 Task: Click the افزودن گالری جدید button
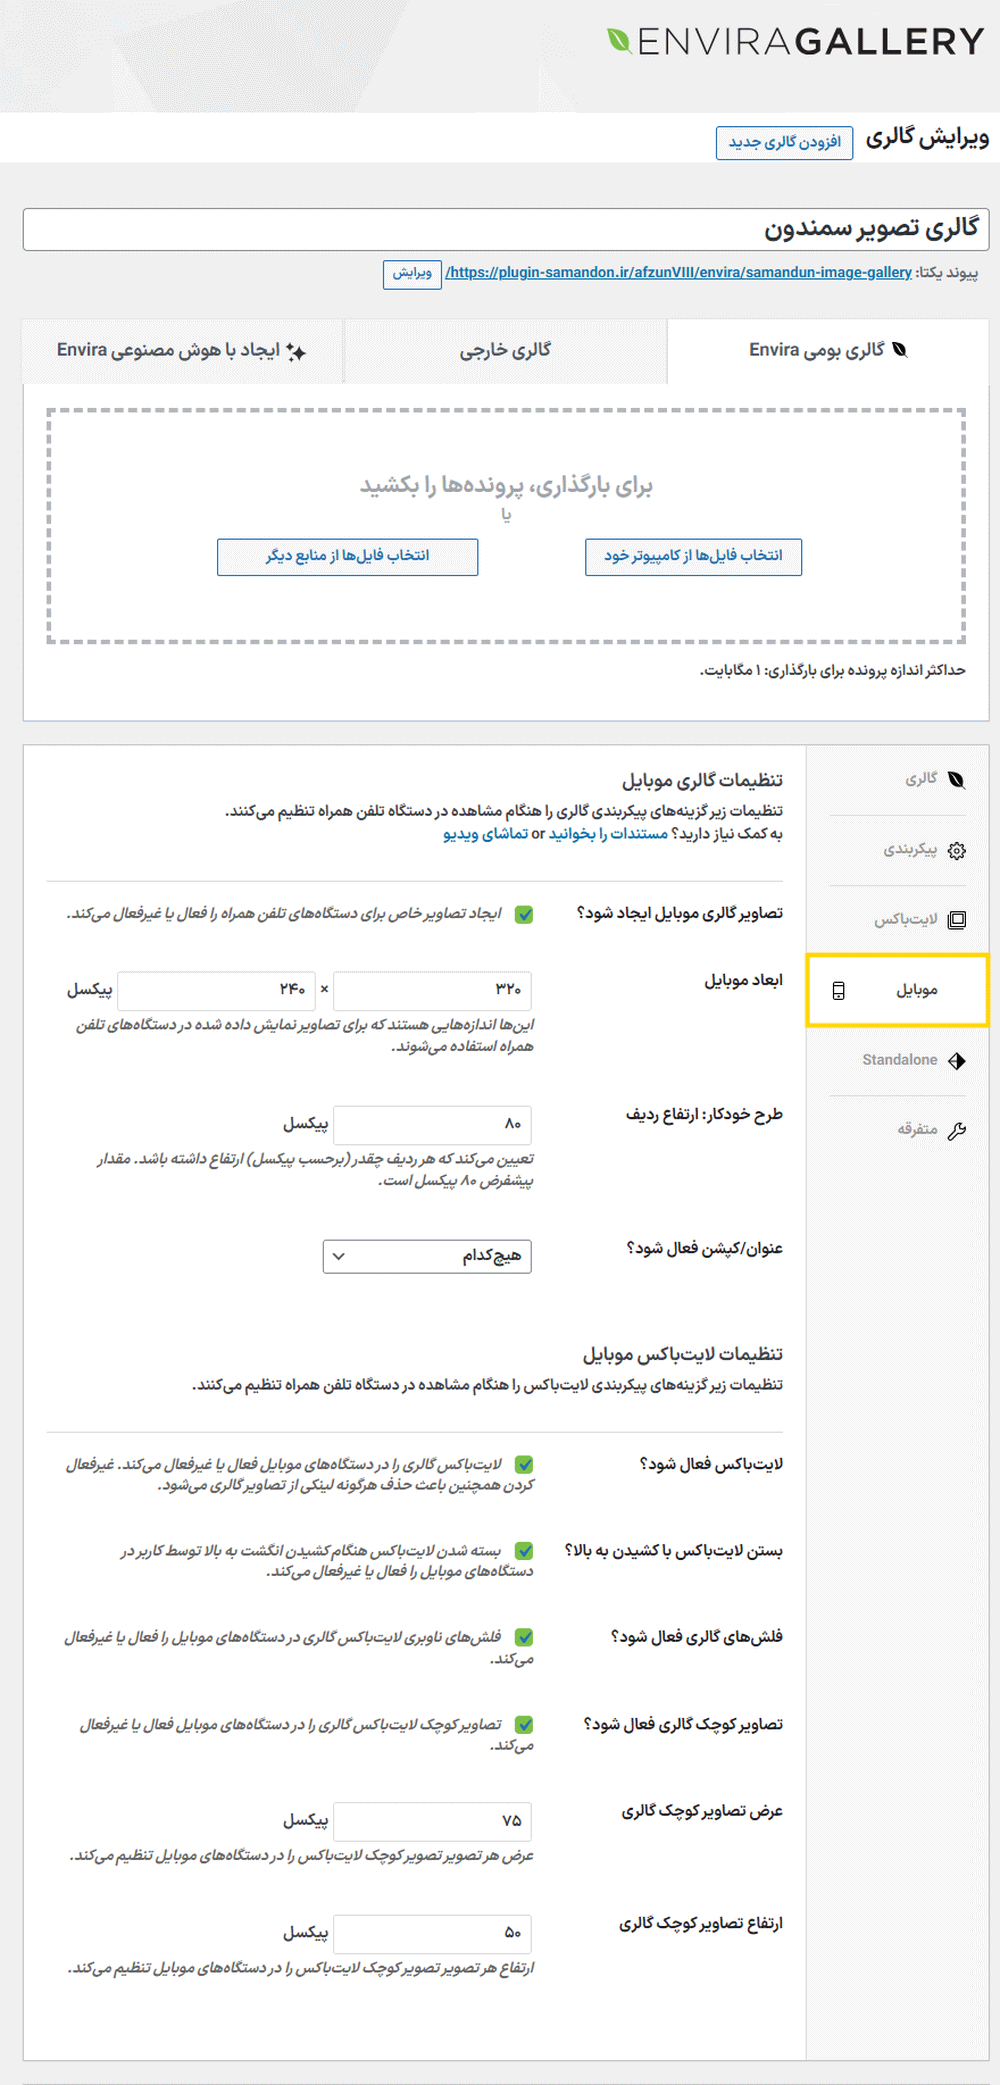click(x=784, y=142)
